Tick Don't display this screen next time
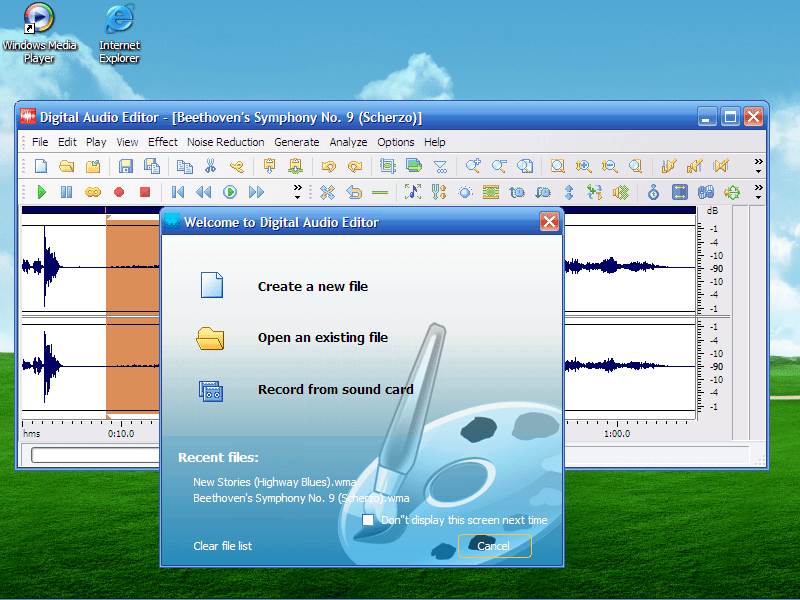This screenshot has width=800, height=600. pos(368,520)
